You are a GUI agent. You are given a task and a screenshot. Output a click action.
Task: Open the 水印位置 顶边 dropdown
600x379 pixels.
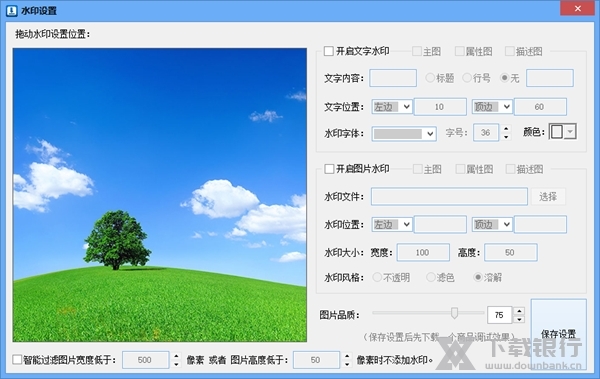click(492, 224)
